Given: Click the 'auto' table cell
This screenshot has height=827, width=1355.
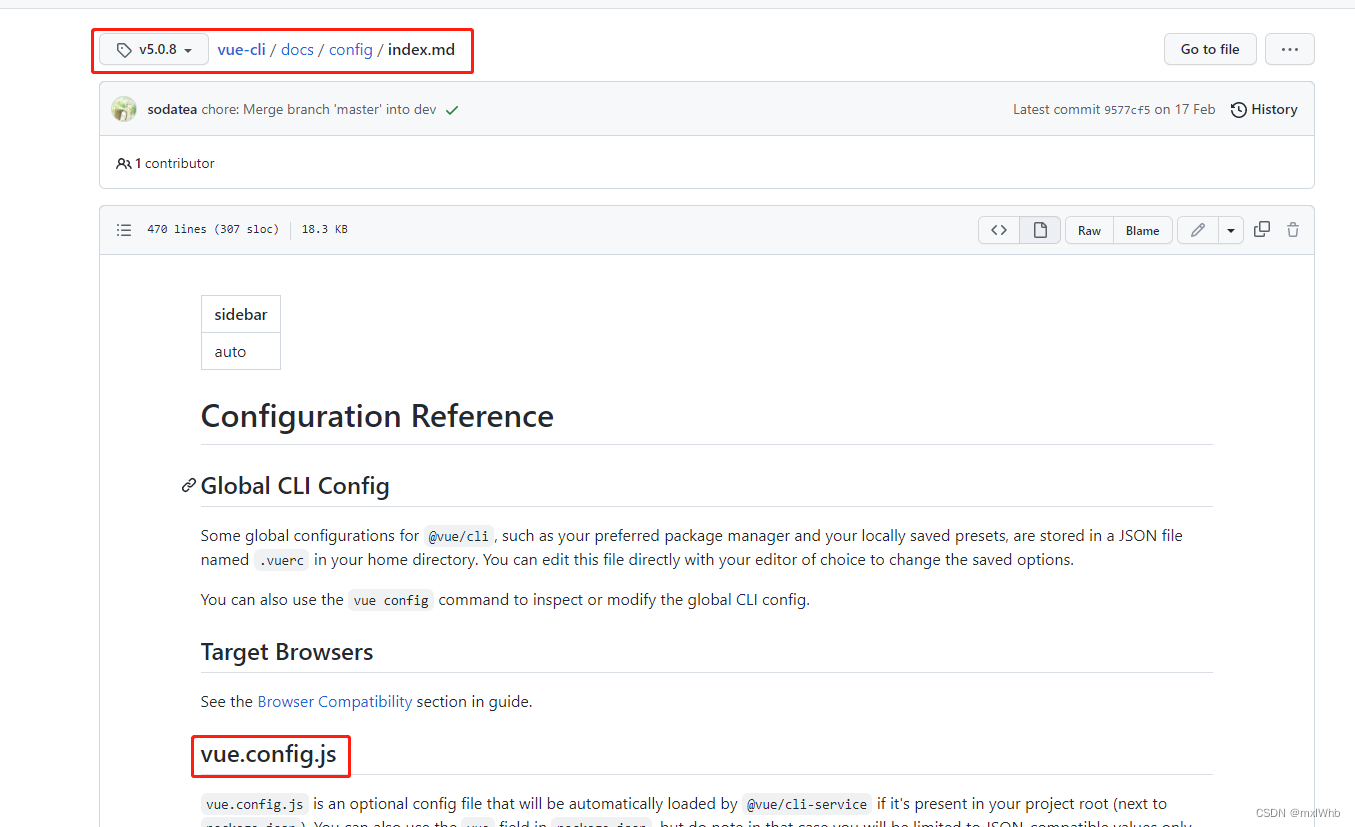Looking at the screenshot, I should pyautogui.click(x=241, y=351).
